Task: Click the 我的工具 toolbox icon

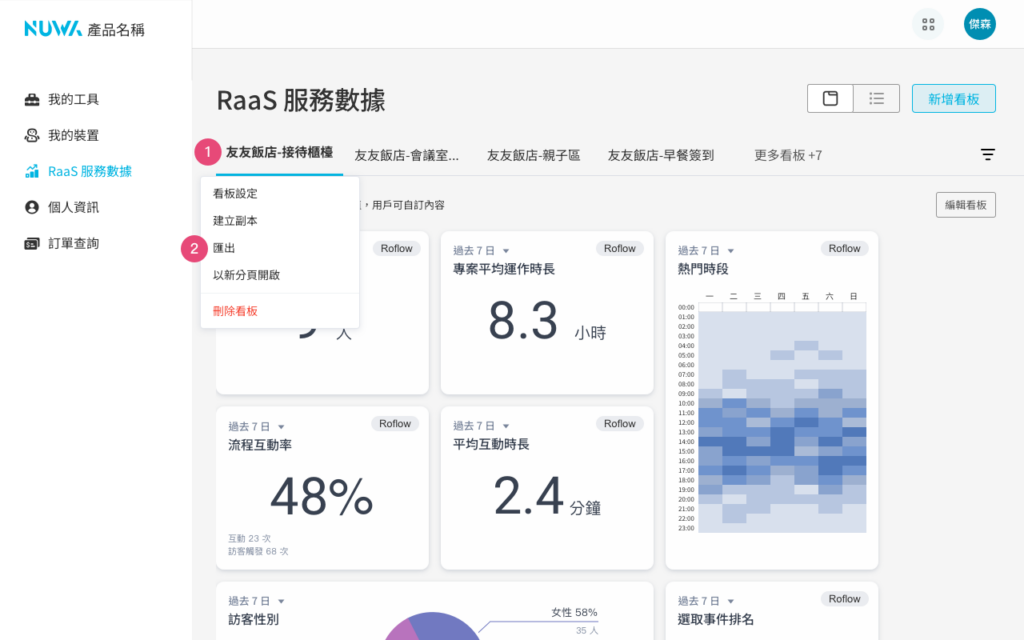Action: pyautogui.click(x=31, y=100)
